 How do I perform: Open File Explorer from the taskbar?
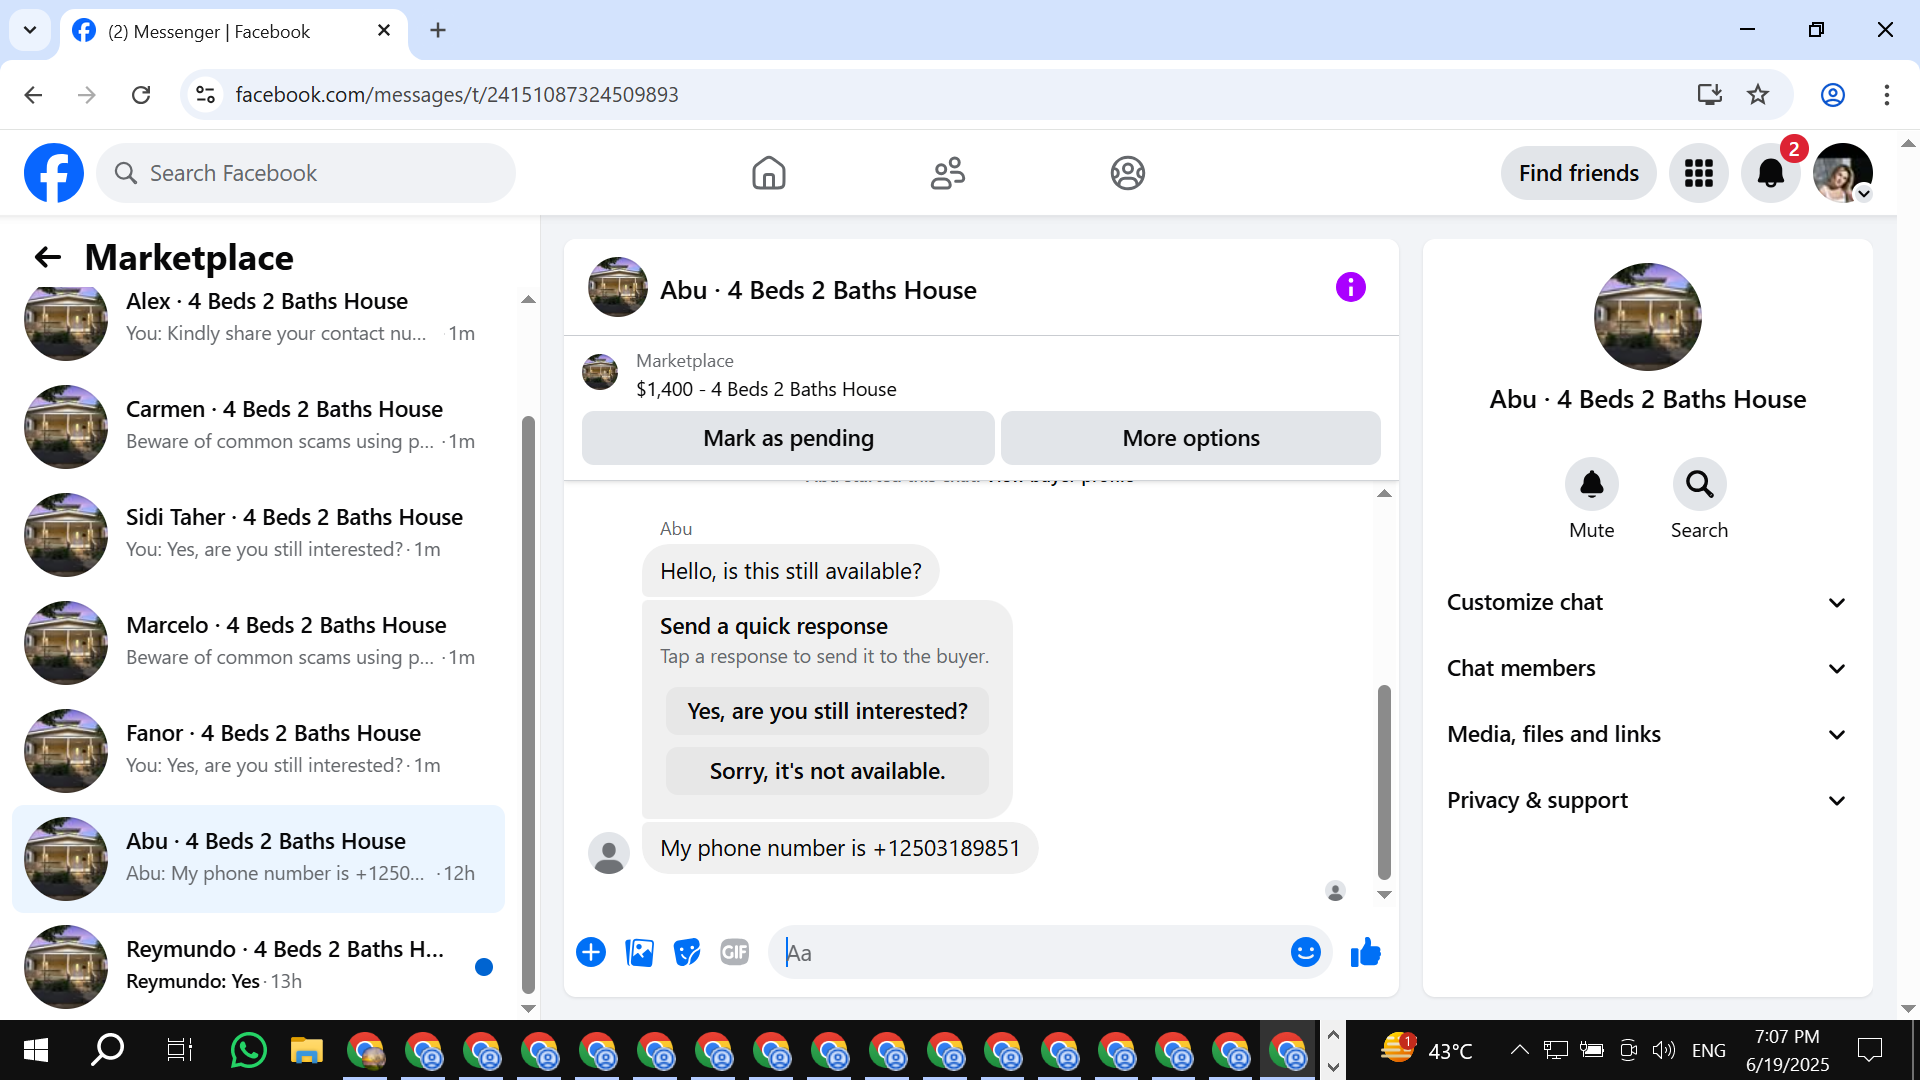click(307, 1050)
